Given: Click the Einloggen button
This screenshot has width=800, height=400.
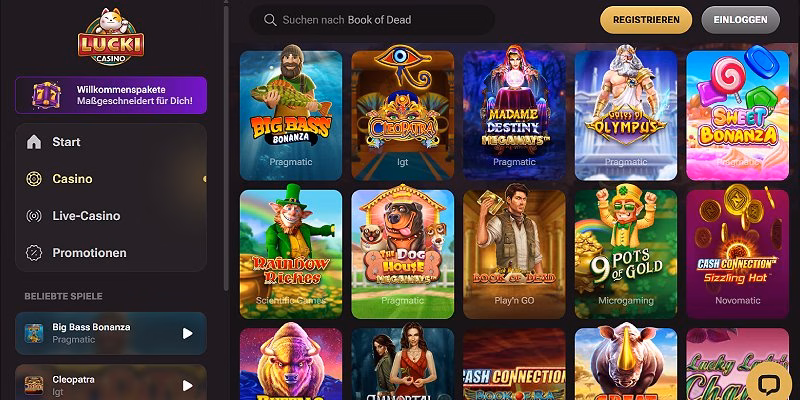Looking at the screenshot, I should (740, 20).
